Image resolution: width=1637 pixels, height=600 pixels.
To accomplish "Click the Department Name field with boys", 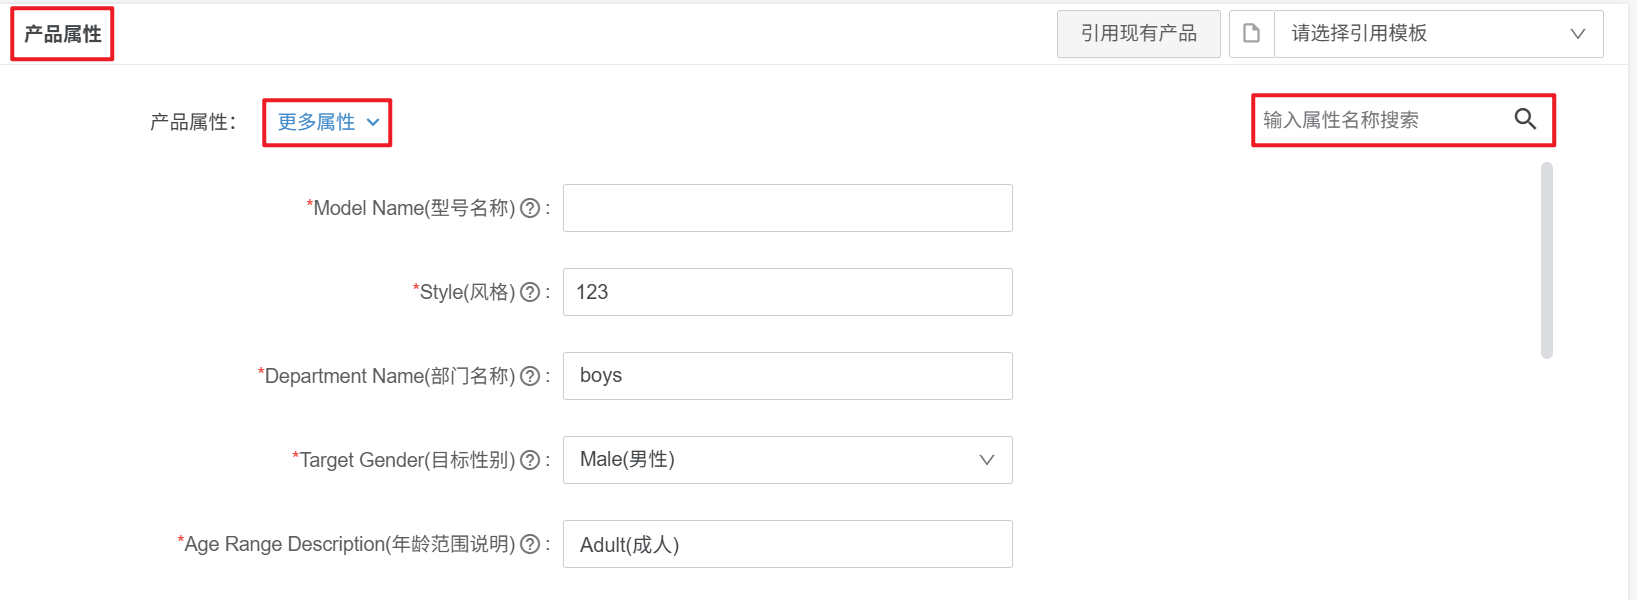I will (x=787, y=376).
